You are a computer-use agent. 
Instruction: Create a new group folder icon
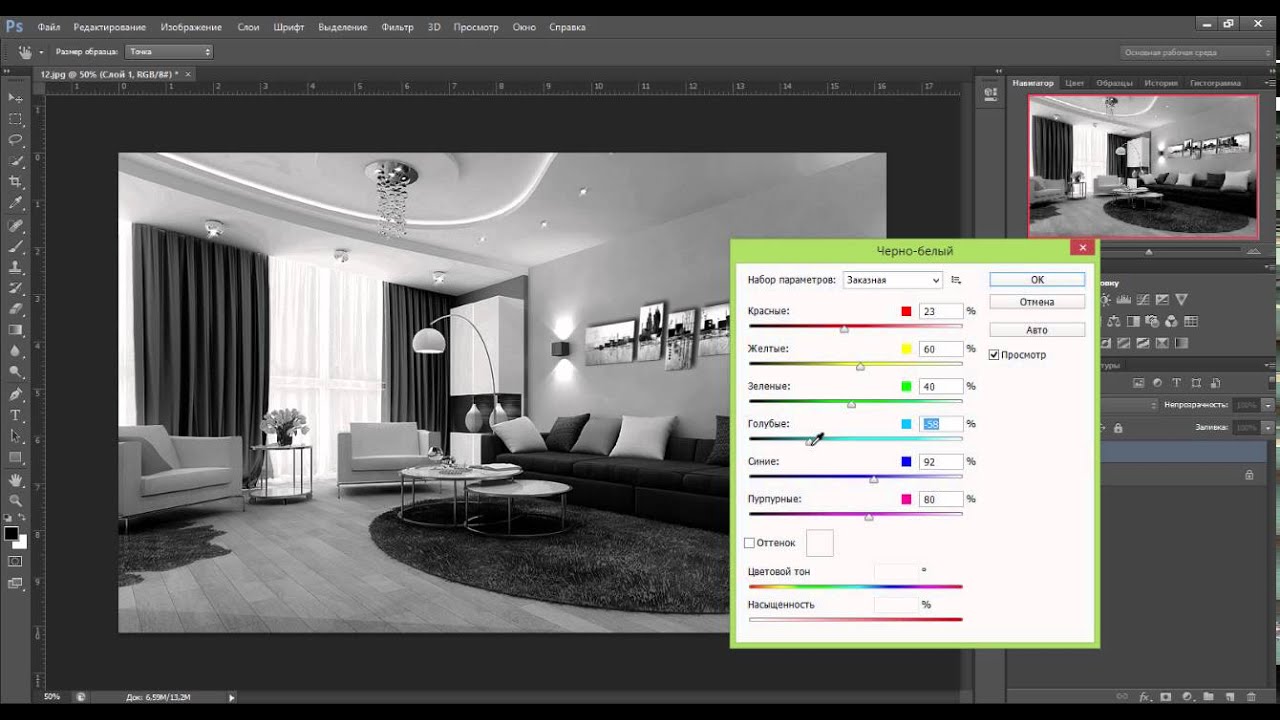click(1208, 697)
